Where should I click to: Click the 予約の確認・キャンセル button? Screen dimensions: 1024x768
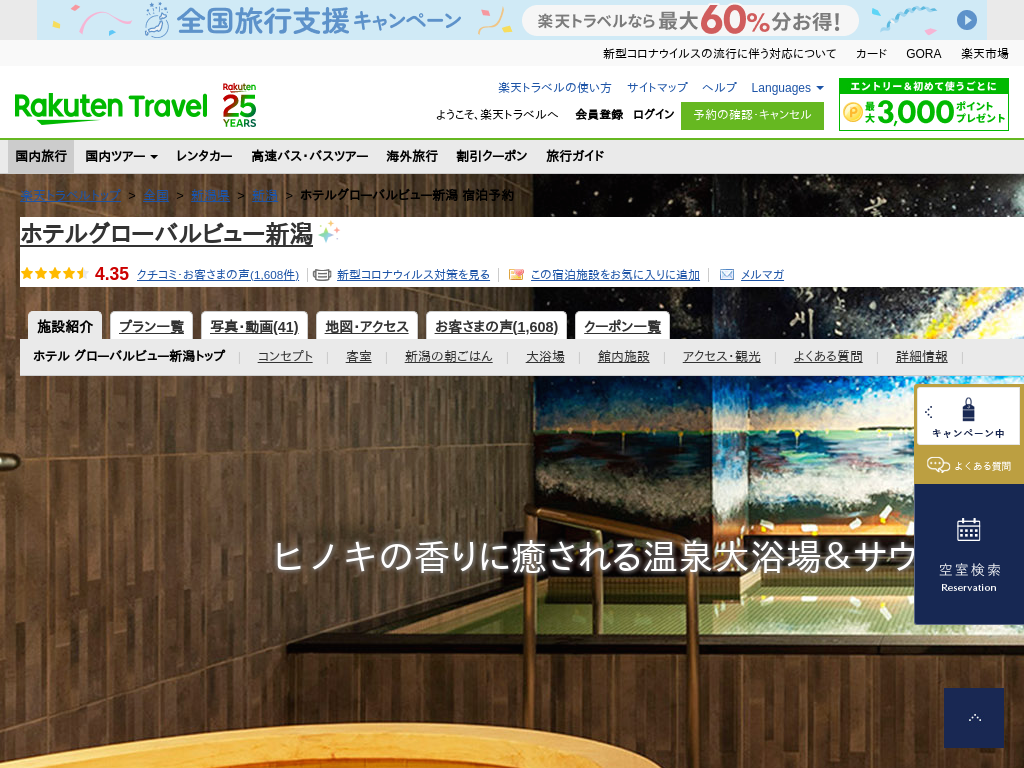[x=752, y=116]
